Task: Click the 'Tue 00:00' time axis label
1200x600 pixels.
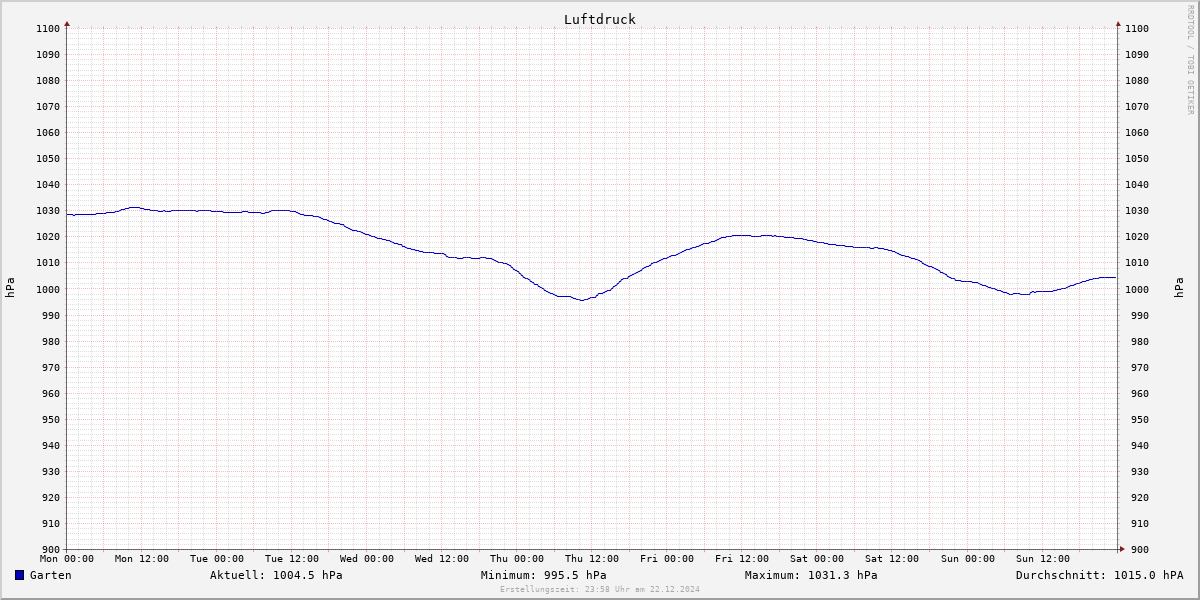Action: click(x=217, y=559)
